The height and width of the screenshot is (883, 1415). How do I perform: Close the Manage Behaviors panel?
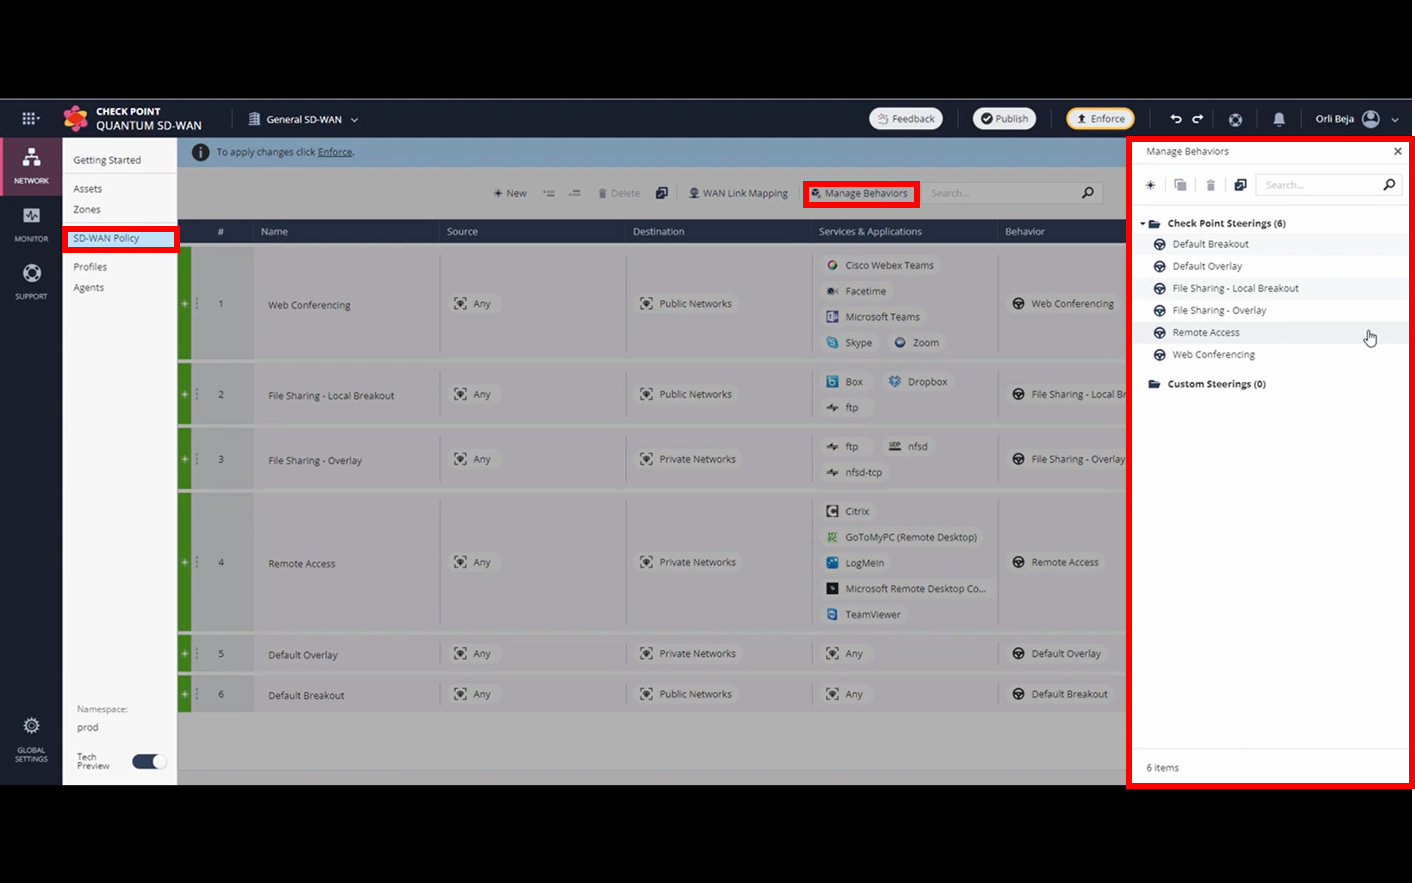point(1398,152)
